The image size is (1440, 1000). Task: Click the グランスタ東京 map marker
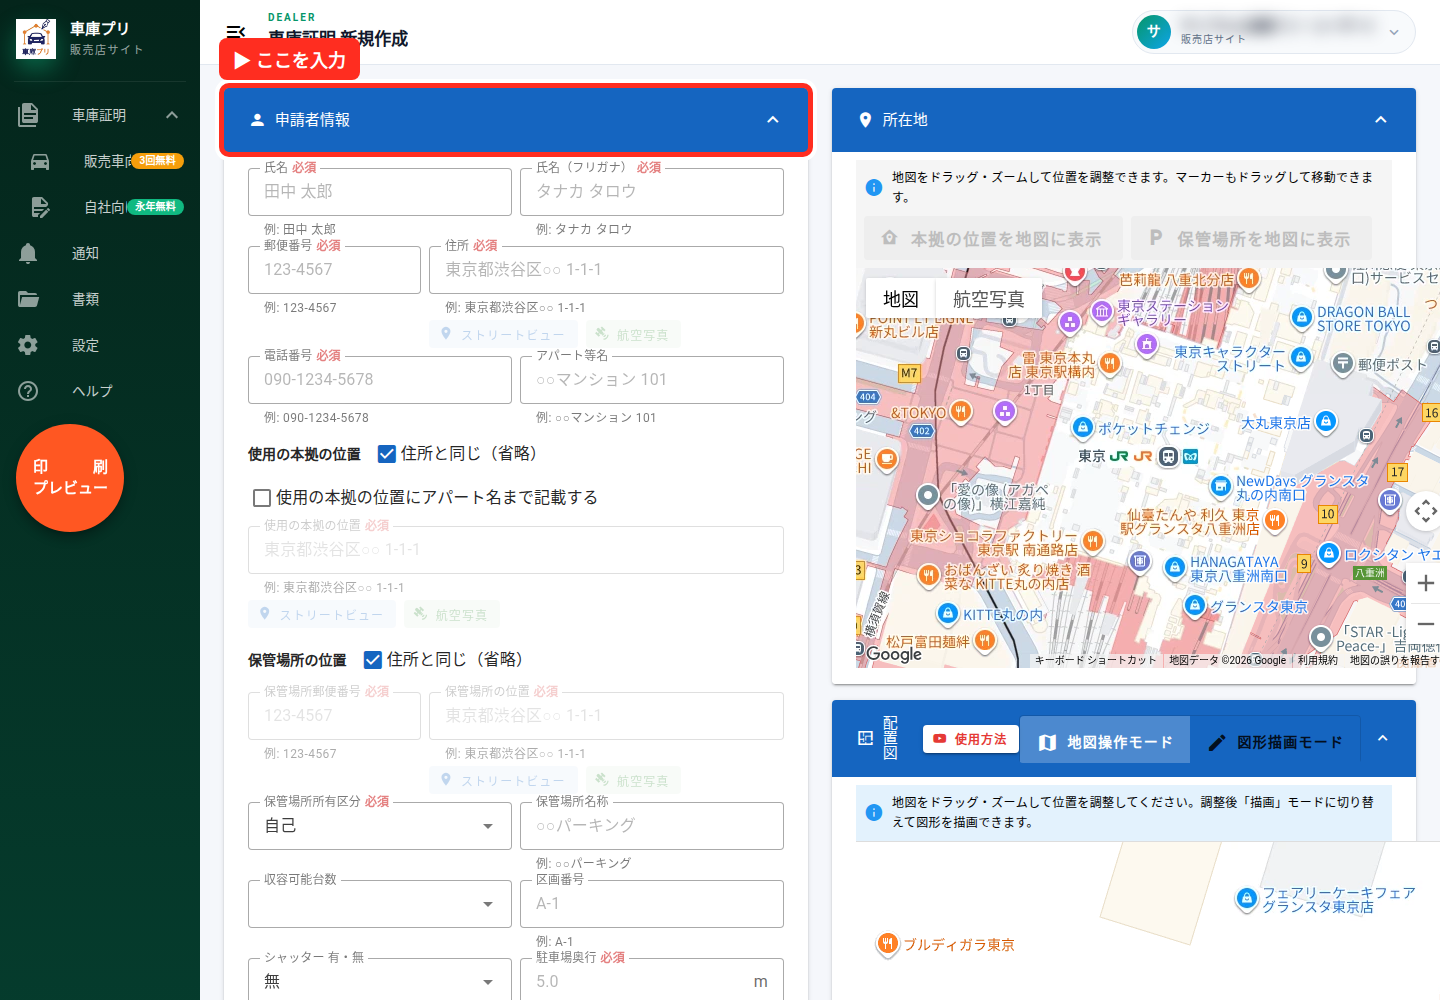click(x=1194, y=605)
